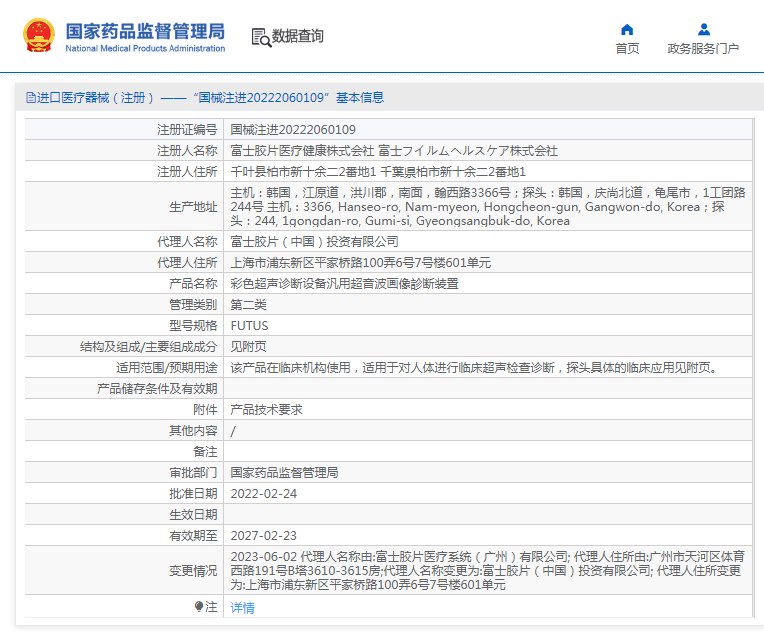
Task: Click the 注册人名称 label
Action: coord(187,151)
